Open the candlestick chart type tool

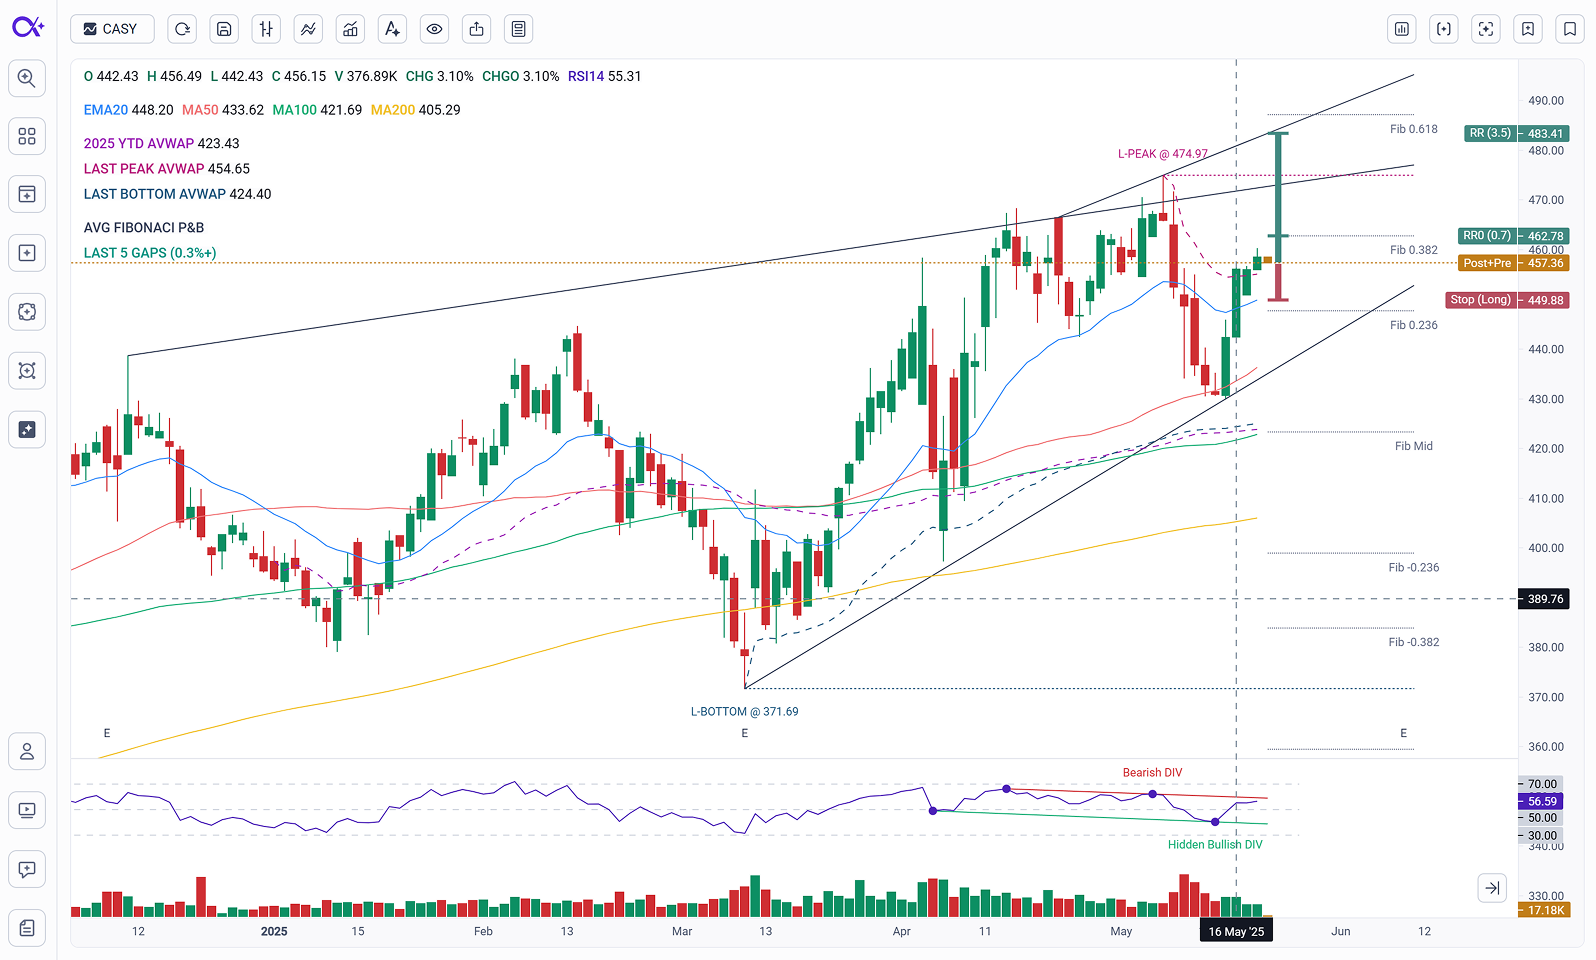[266, 29]
